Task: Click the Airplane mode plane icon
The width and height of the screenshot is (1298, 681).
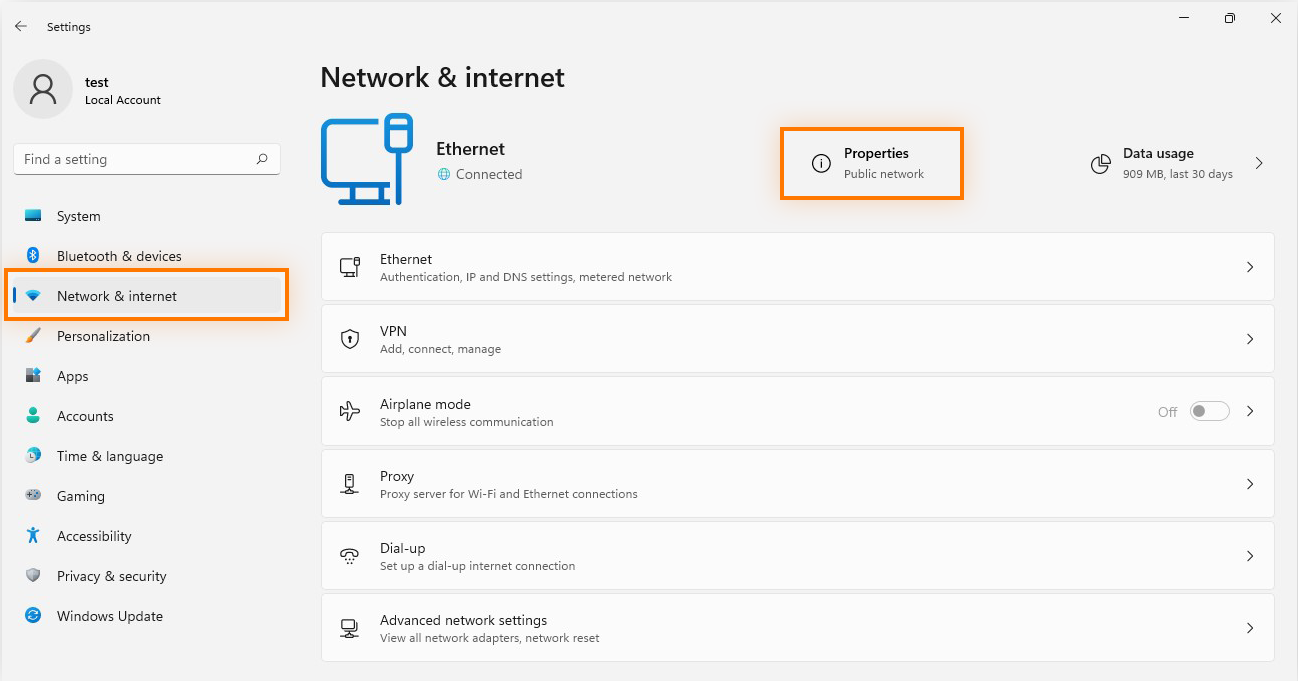Action: pos(349,411)
